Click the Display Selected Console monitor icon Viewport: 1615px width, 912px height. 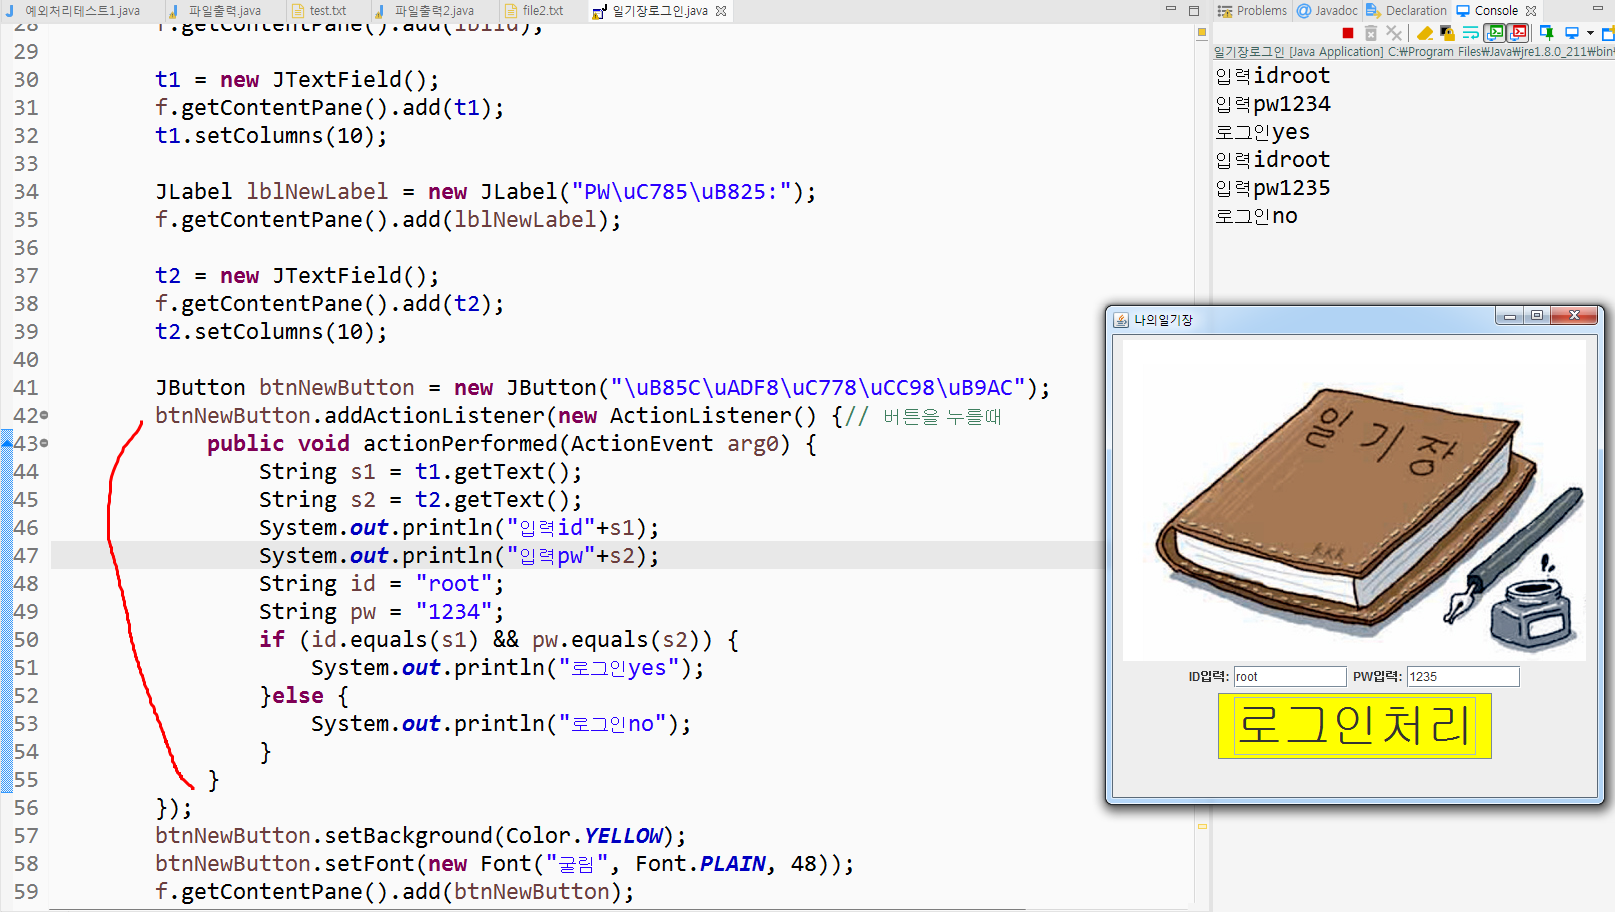coord(1572,33)
